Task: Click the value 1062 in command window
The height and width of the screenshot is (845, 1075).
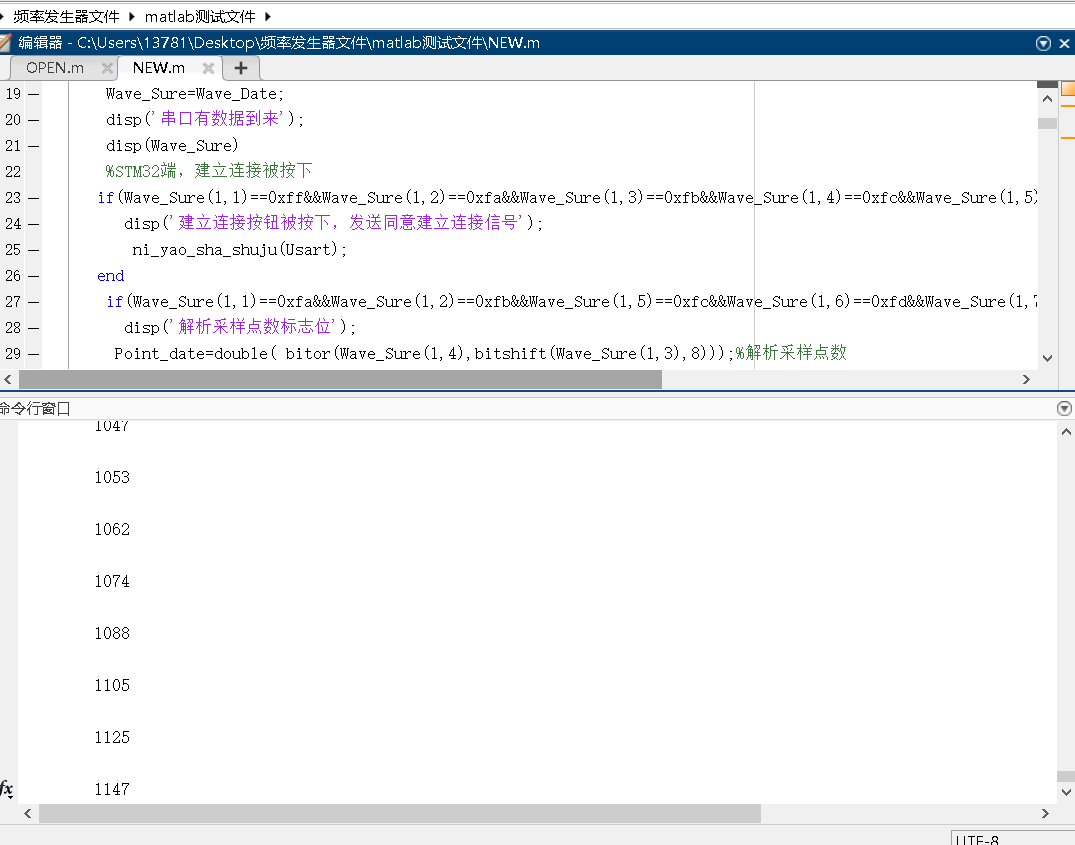Action: pos(112,530)
